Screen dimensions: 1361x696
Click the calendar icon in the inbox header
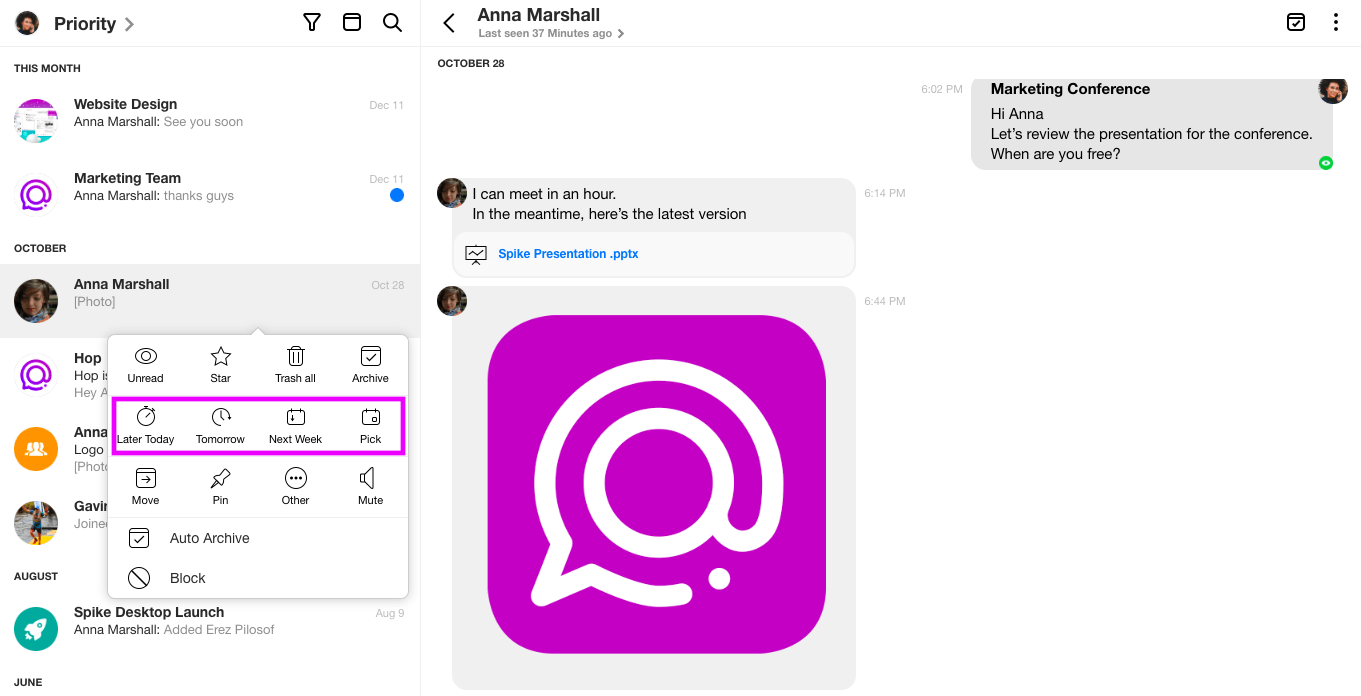pos(352,23)
